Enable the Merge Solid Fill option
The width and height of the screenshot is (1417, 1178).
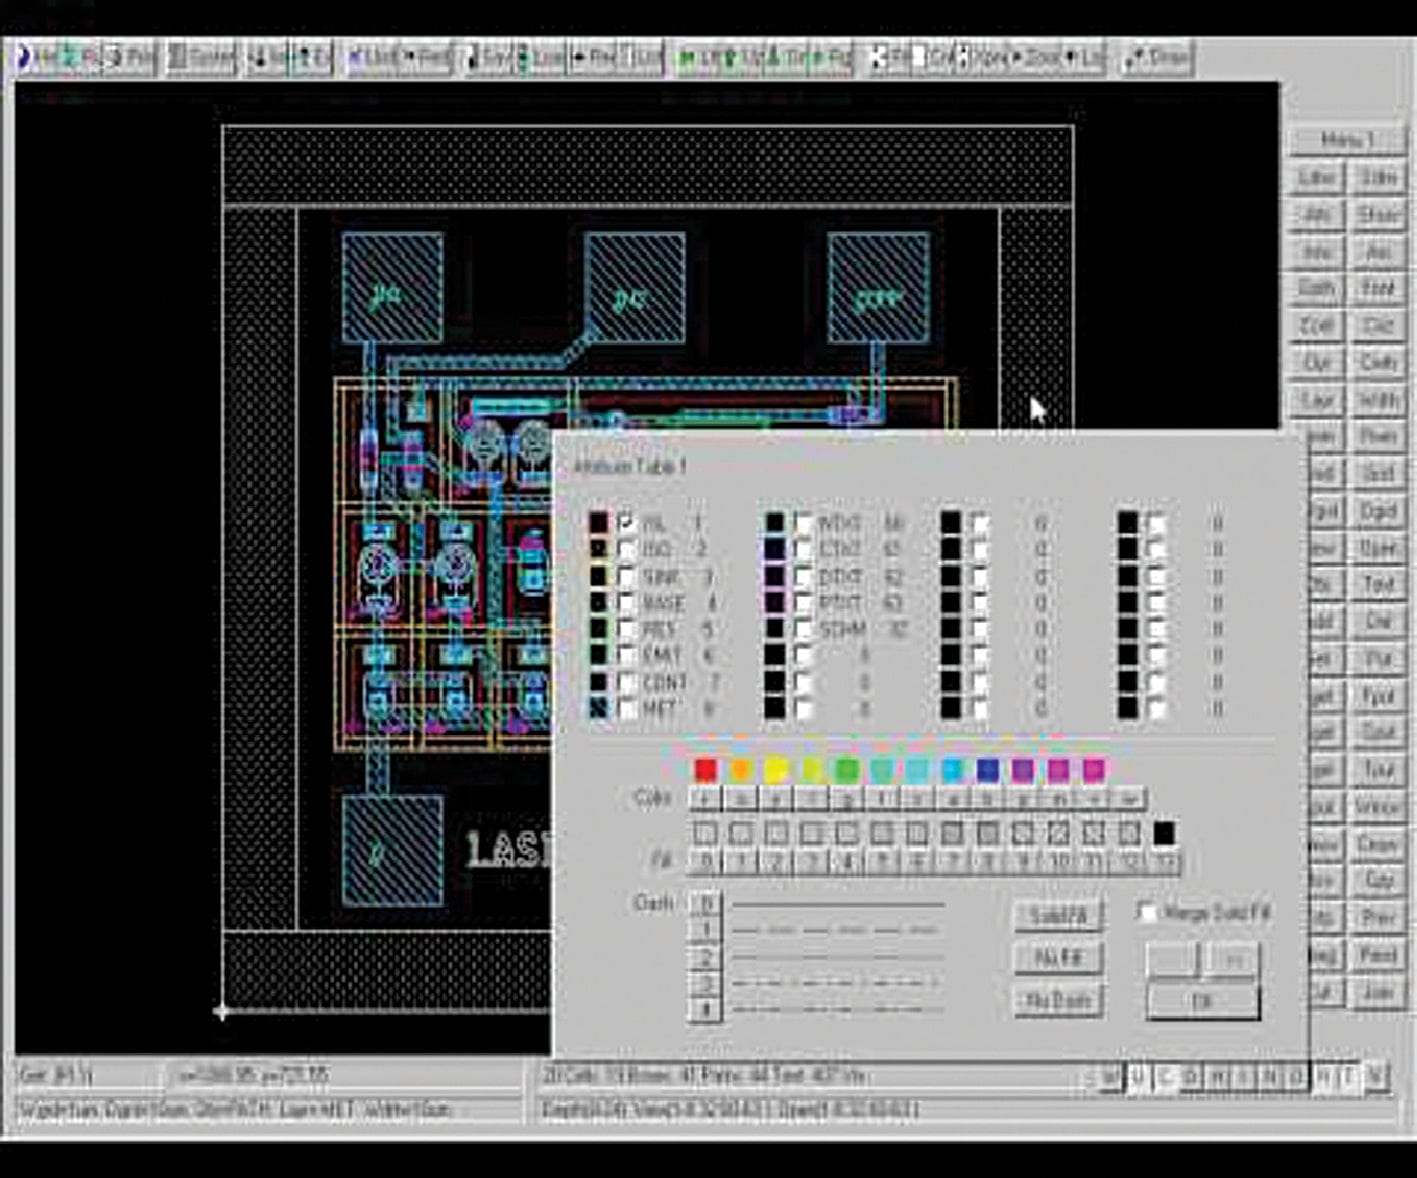pyautogui.click(x=1146, y=911)
